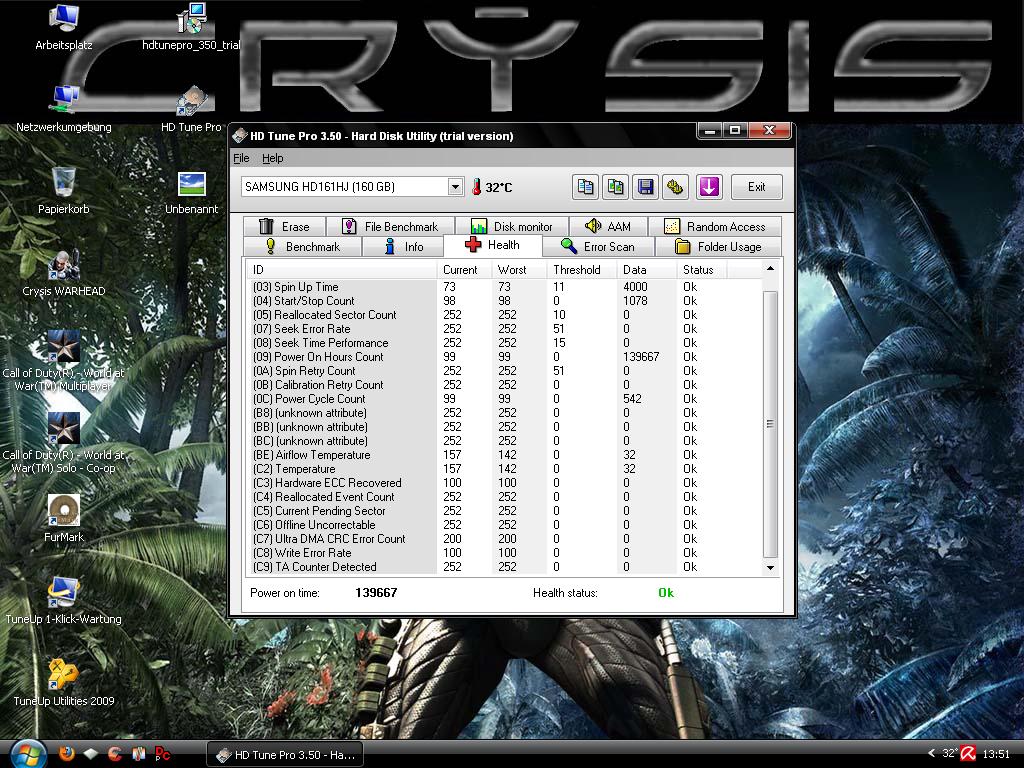Viewport: 1024px width, 768px height.
Task: Click the HD Tune Pro taskbar button
Action: 285,754
